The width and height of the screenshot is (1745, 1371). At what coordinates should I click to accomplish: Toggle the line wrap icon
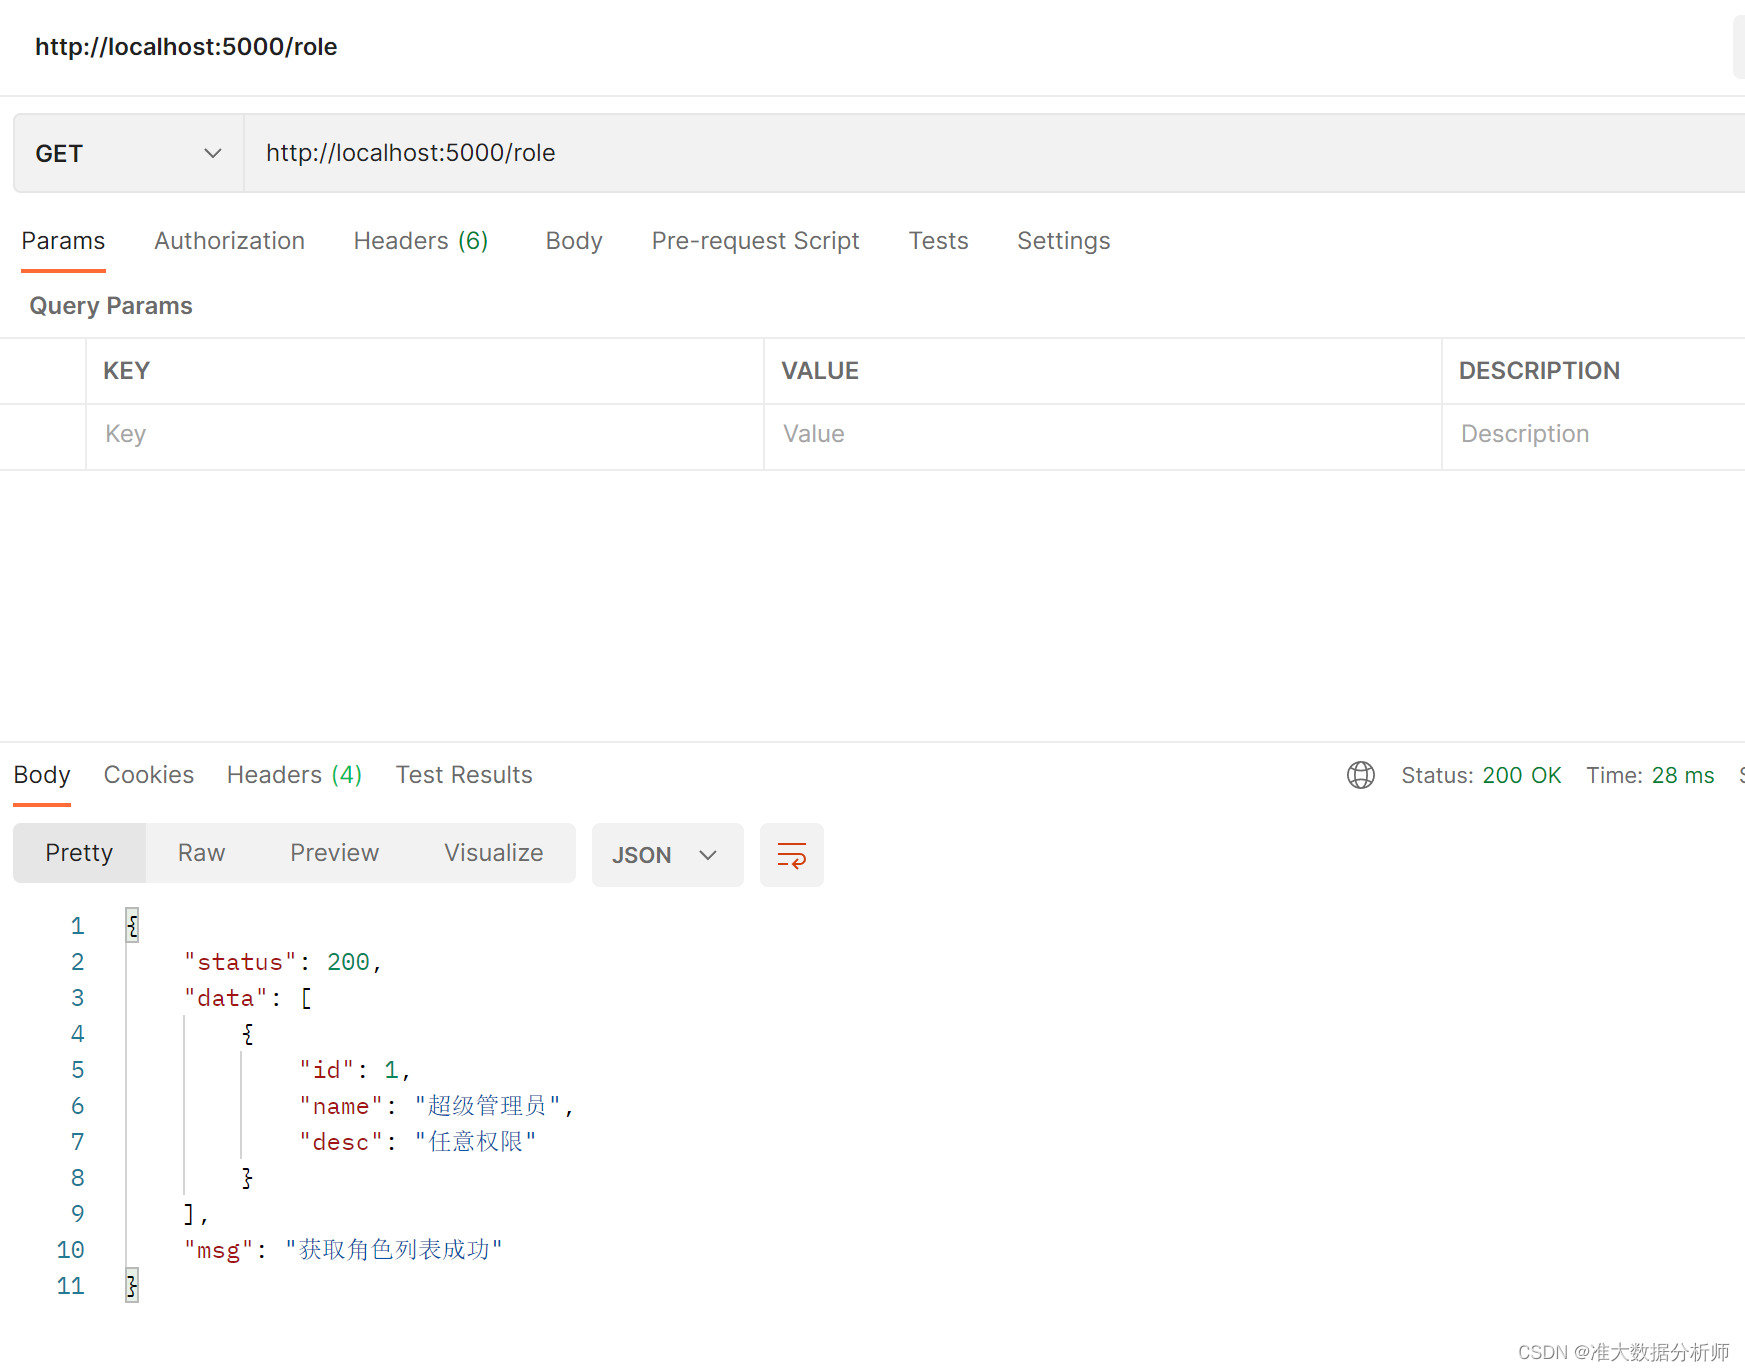point(791,855)
